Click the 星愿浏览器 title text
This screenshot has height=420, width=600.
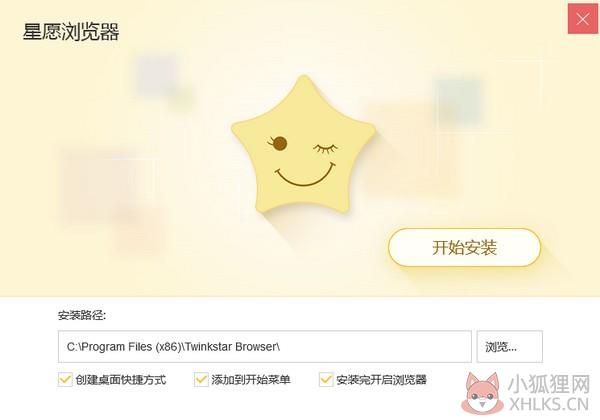point(71,32)
